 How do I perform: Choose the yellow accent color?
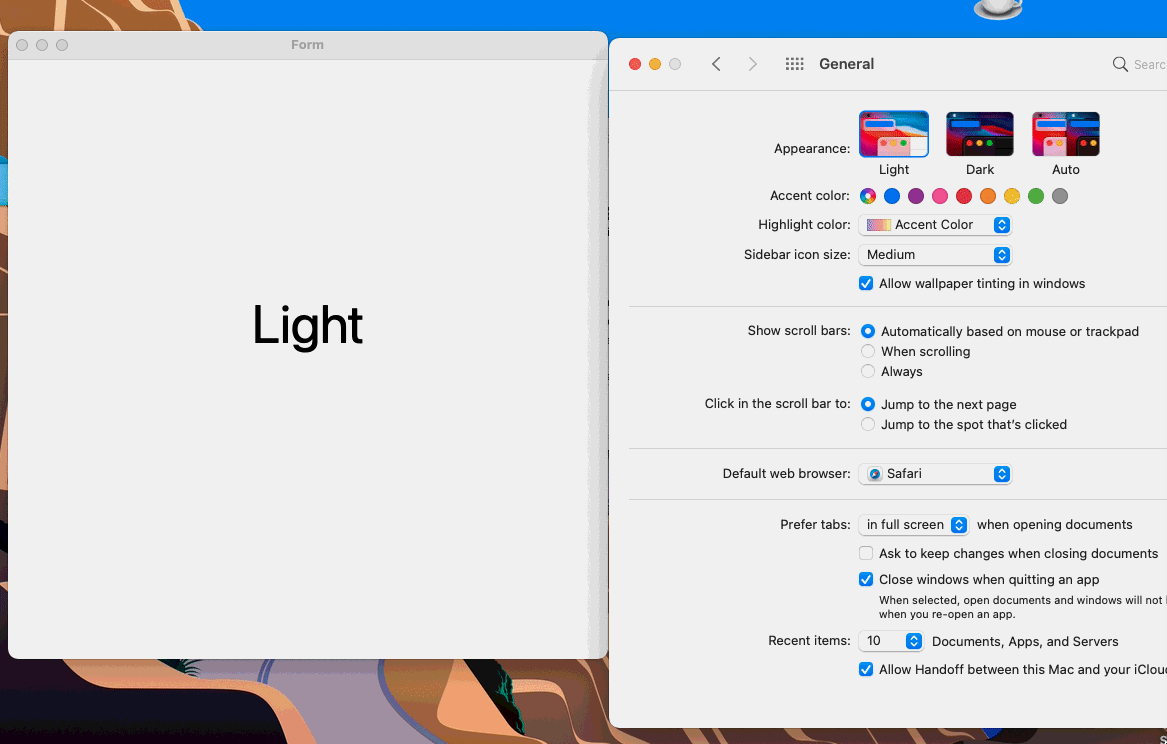point(1011,196)
